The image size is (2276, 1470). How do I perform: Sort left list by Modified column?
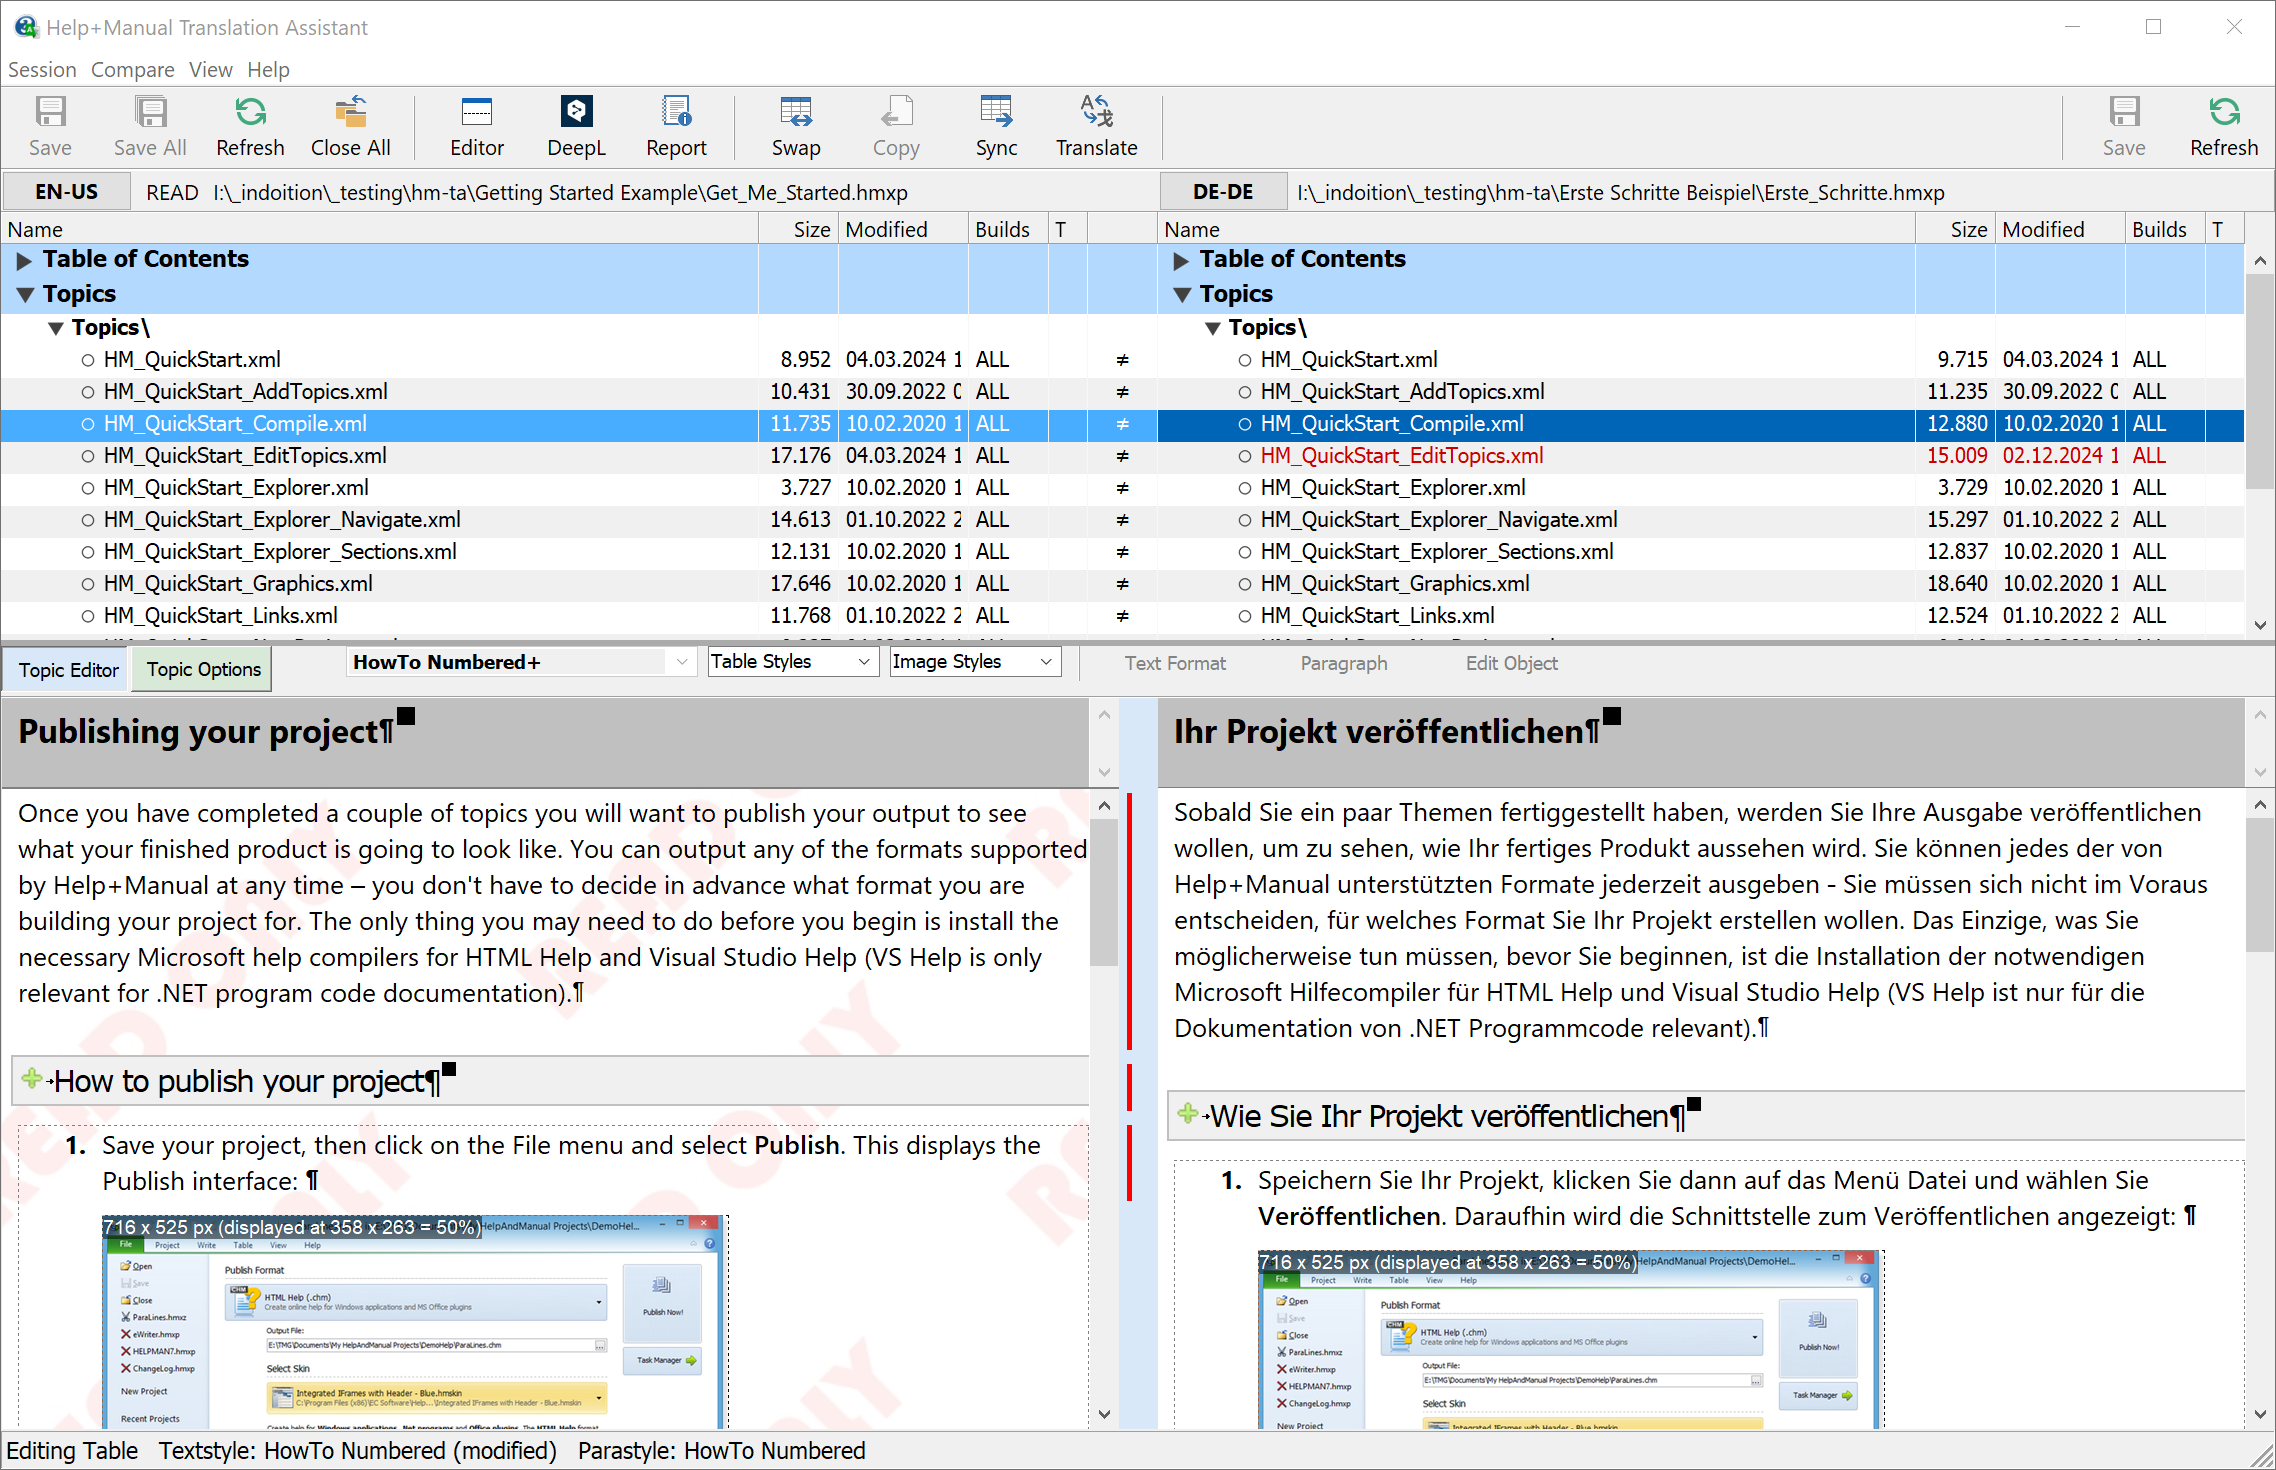pos(903,229)
